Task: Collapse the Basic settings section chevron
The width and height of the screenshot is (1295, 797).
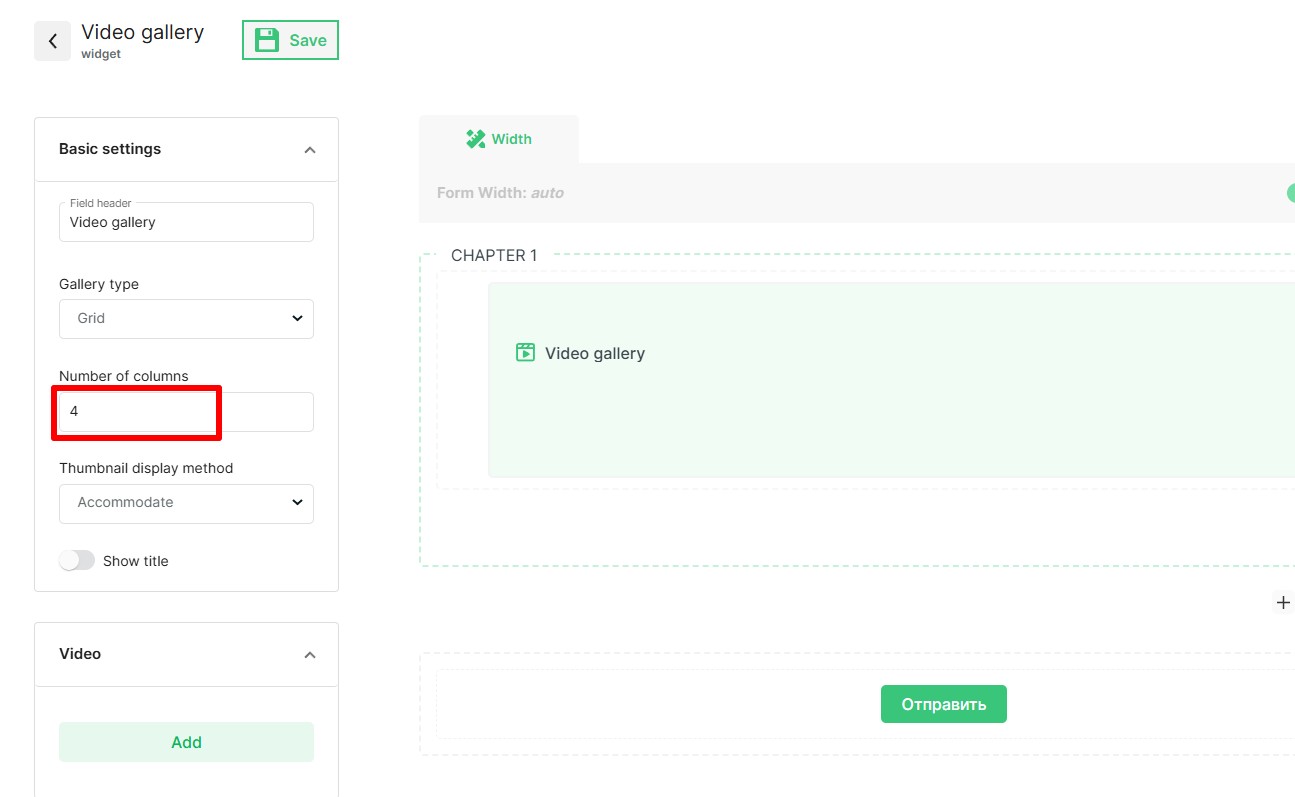Action: pyautogui.click(x=310, y=150)
